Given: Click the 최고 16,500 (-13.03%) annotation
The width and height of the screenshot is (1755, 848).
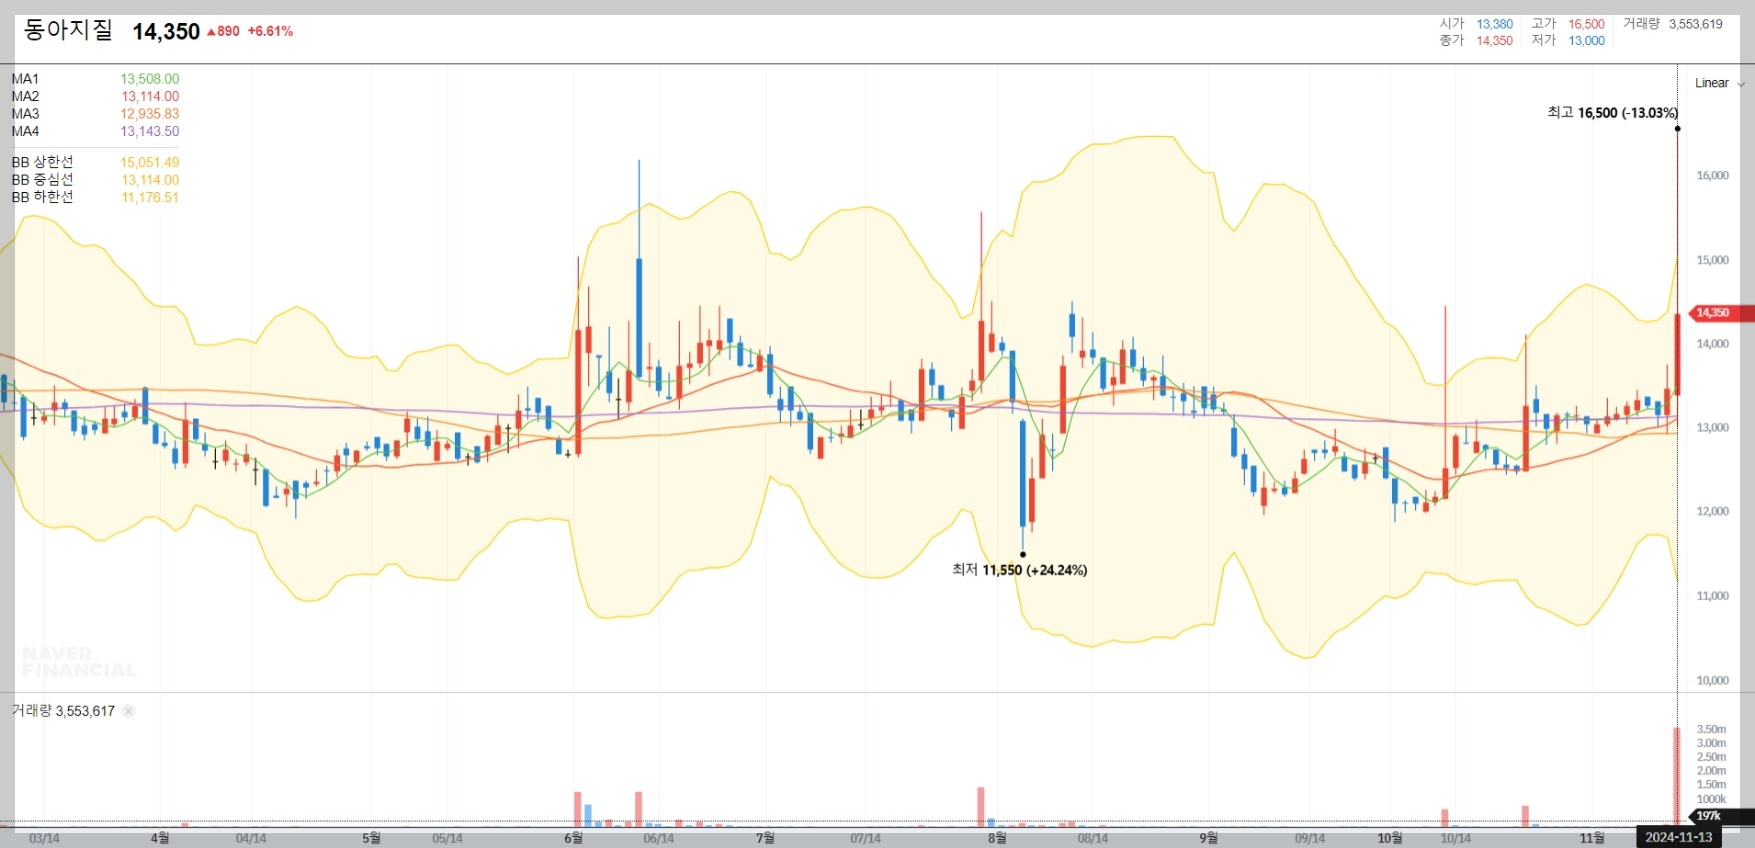Looking at the screenshot, I should (1612, 113).
